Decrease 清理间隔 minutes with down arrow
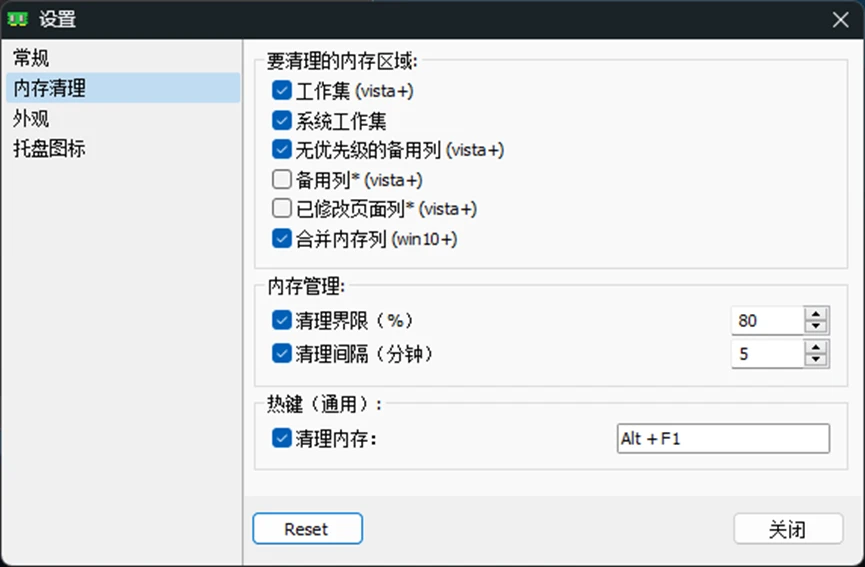Image resolution: width=865 pixels, height=567 pixels. [x=816, y=360]
